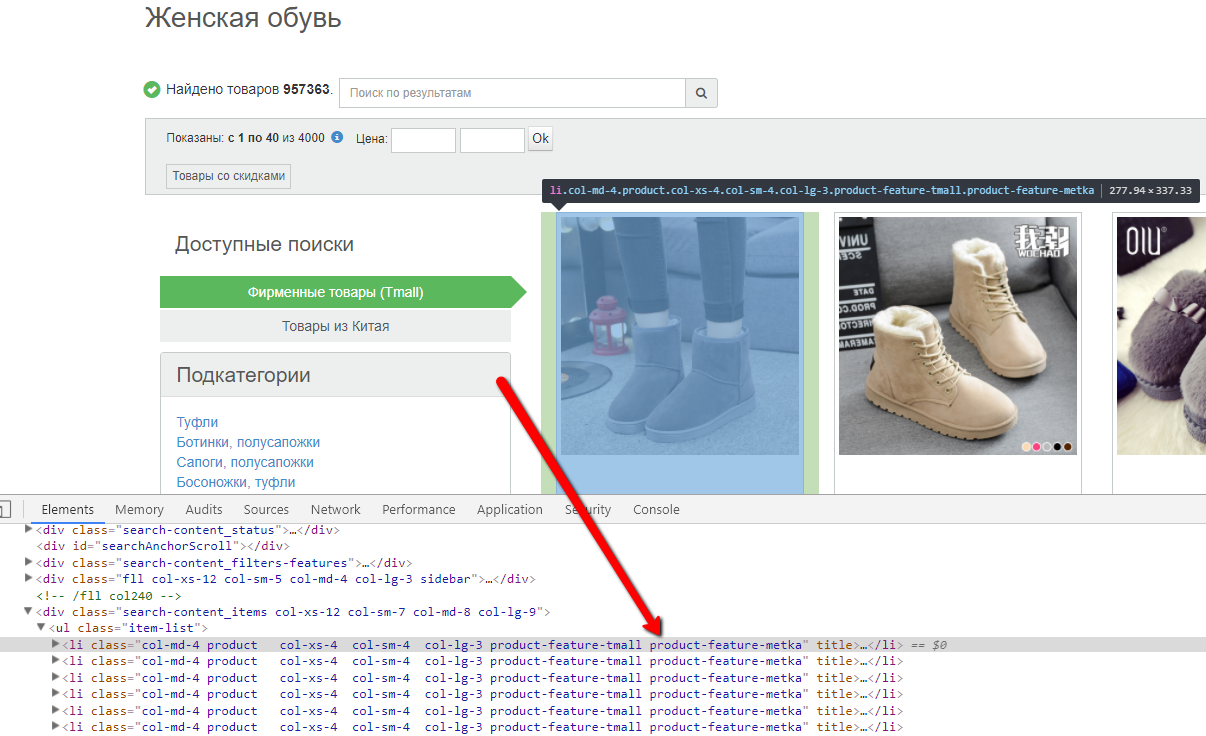This screenshot has height=736, width=1206.
Task: Switch to the Sources tab
Action: pos(266,509)
